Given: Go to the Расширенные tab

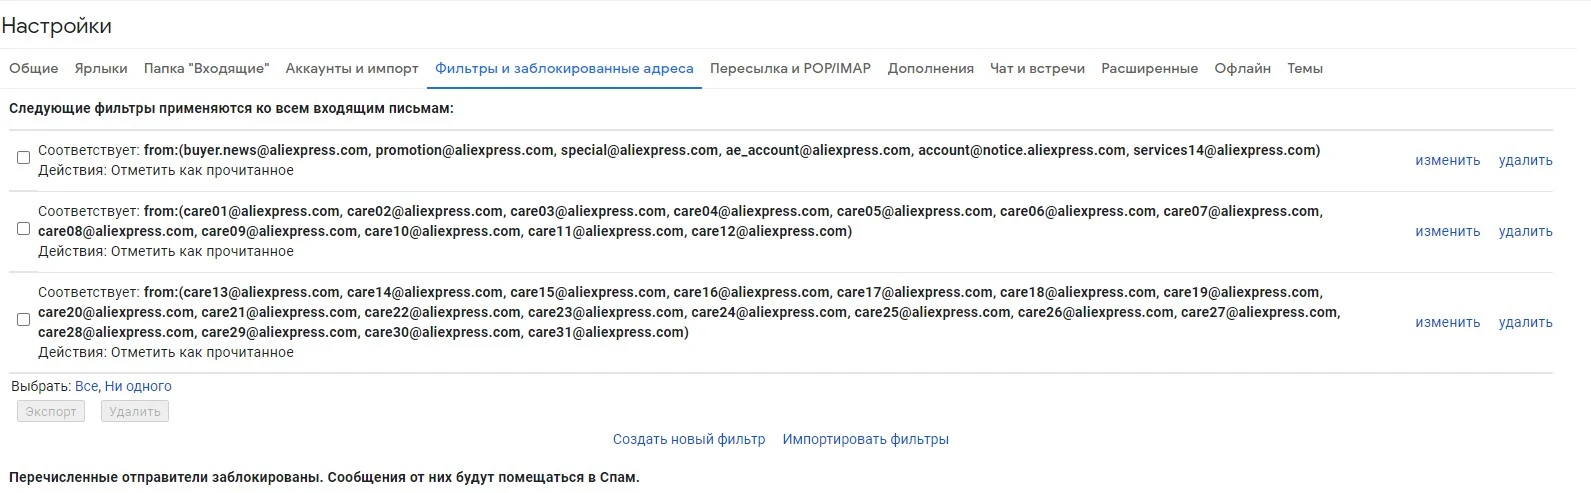Looking at the screenshot, I should pos(1149,68).
